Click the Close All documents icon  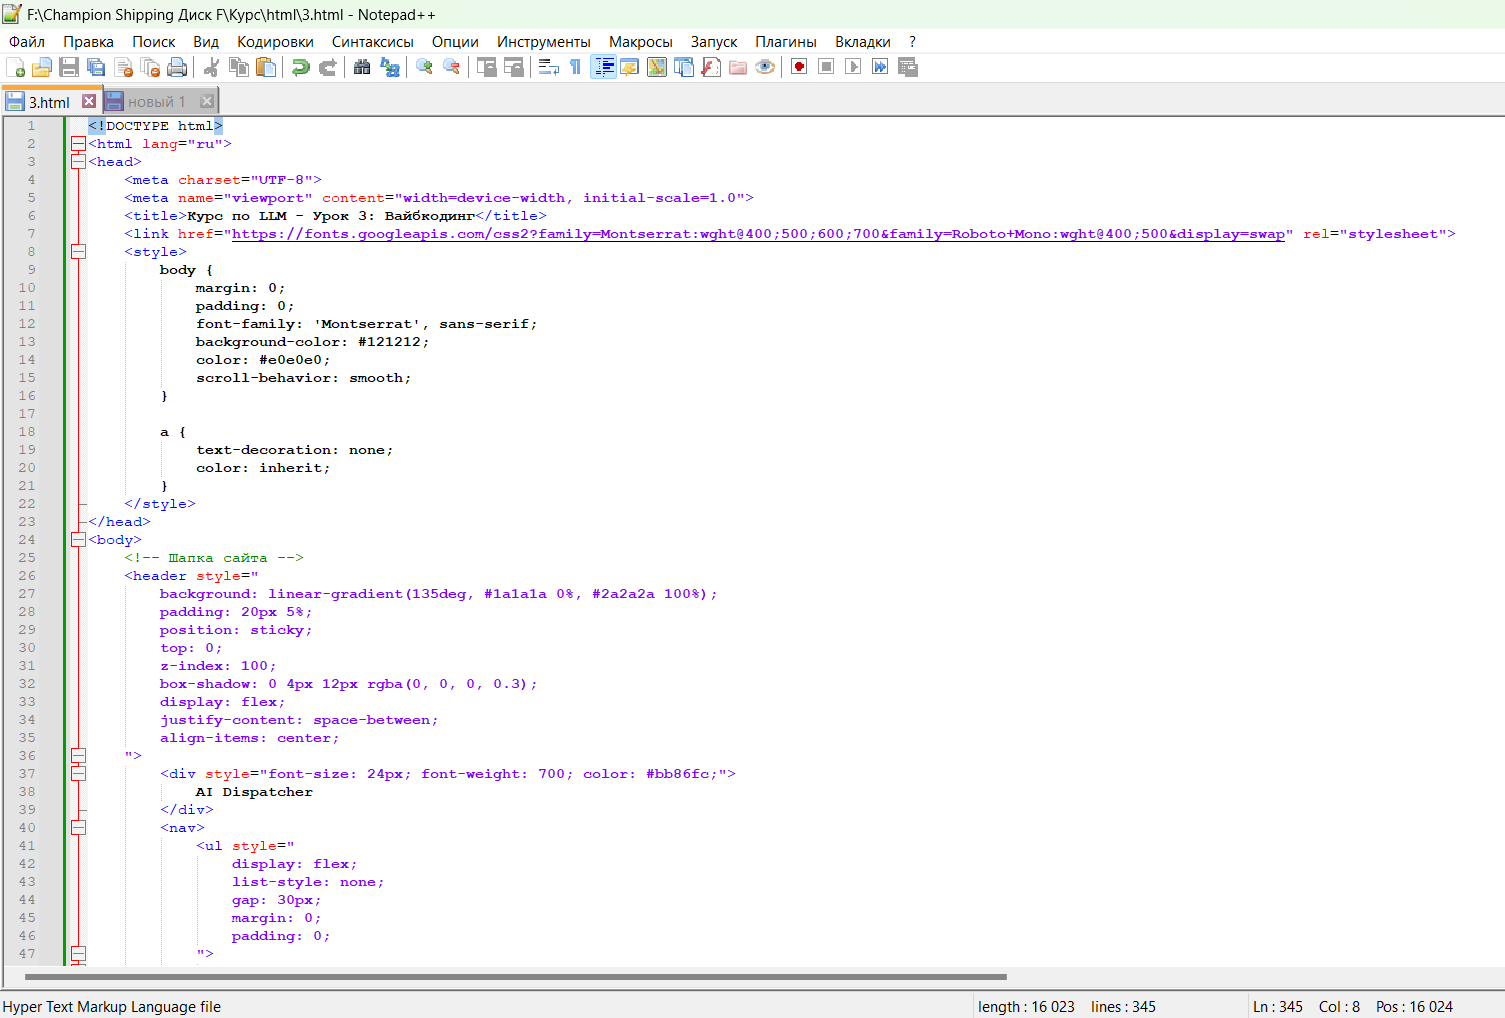[x=151, y=67]
